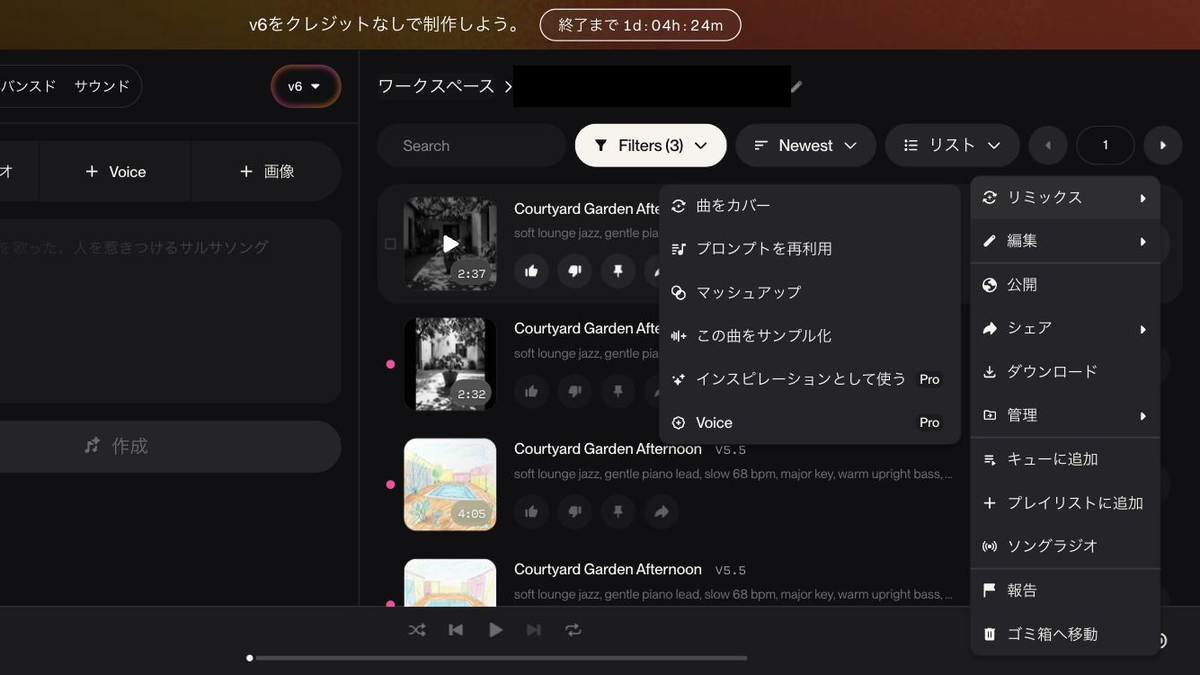Expand the シェア submenu
Image resolution: width=1200 pixels, height=675 pixels.
(x=1065, y=328)
